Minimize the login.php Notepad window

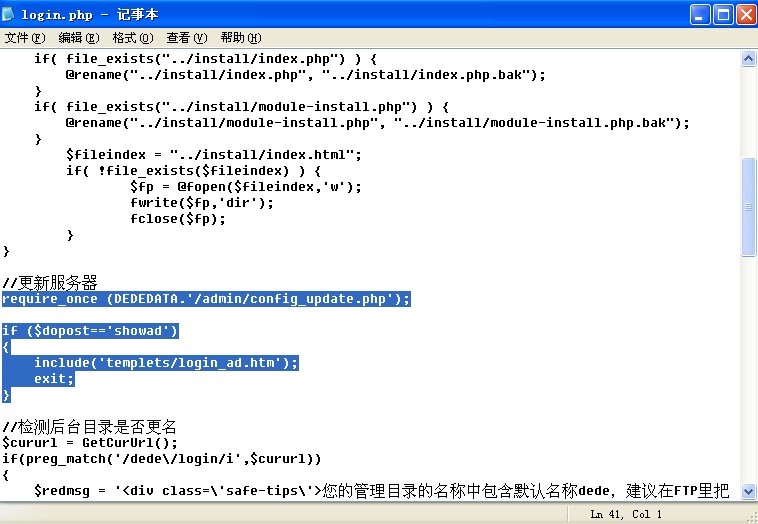[700, 14]
